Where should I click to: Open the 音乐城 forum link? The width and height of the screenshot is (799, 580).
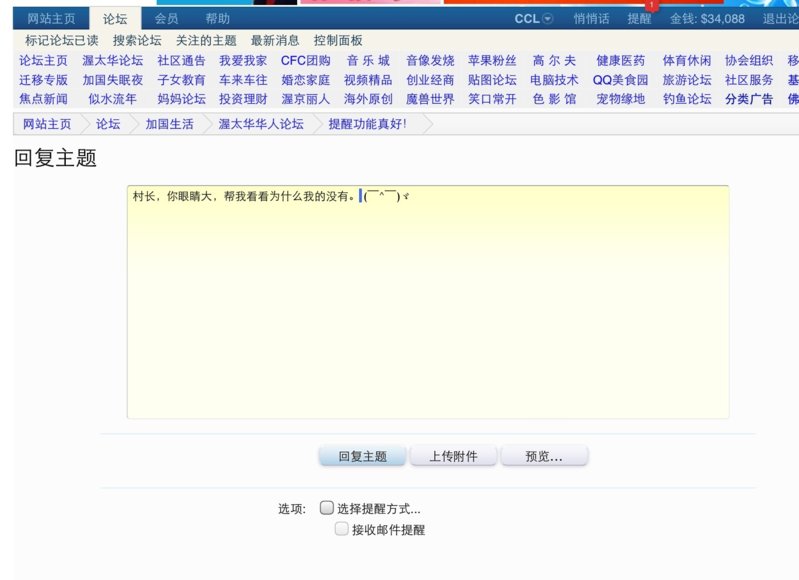368,61
